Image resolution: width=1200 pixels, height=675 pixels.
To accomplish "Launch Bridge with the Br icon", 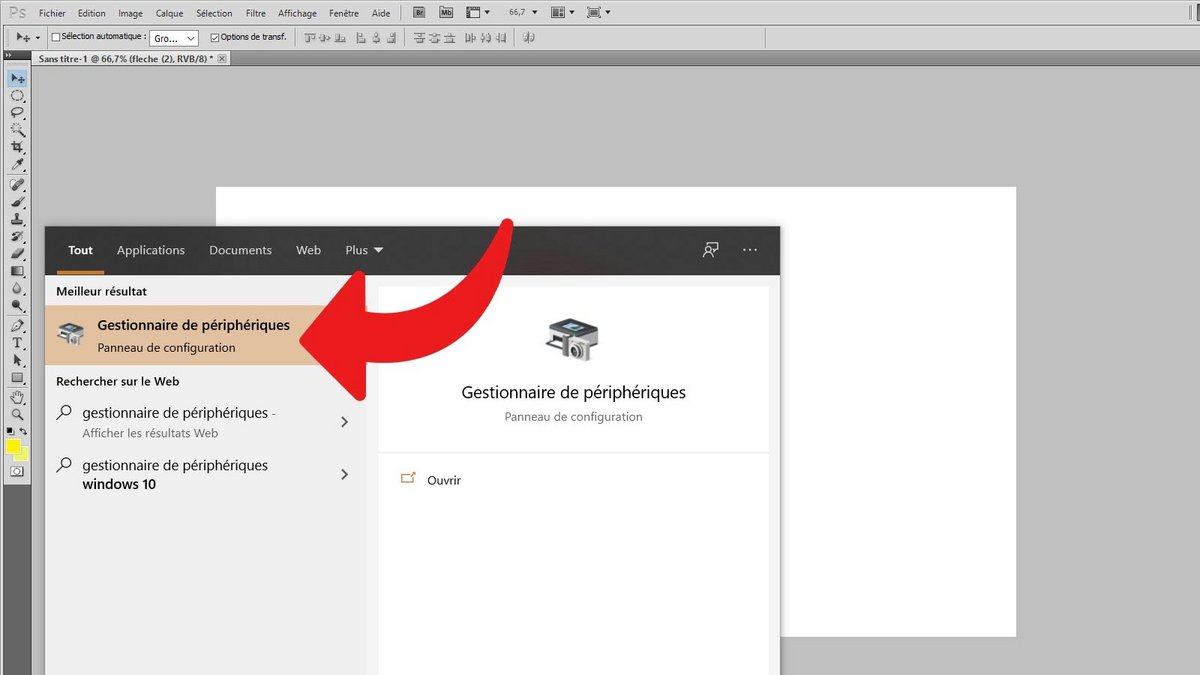I will [x=420, y=13].
